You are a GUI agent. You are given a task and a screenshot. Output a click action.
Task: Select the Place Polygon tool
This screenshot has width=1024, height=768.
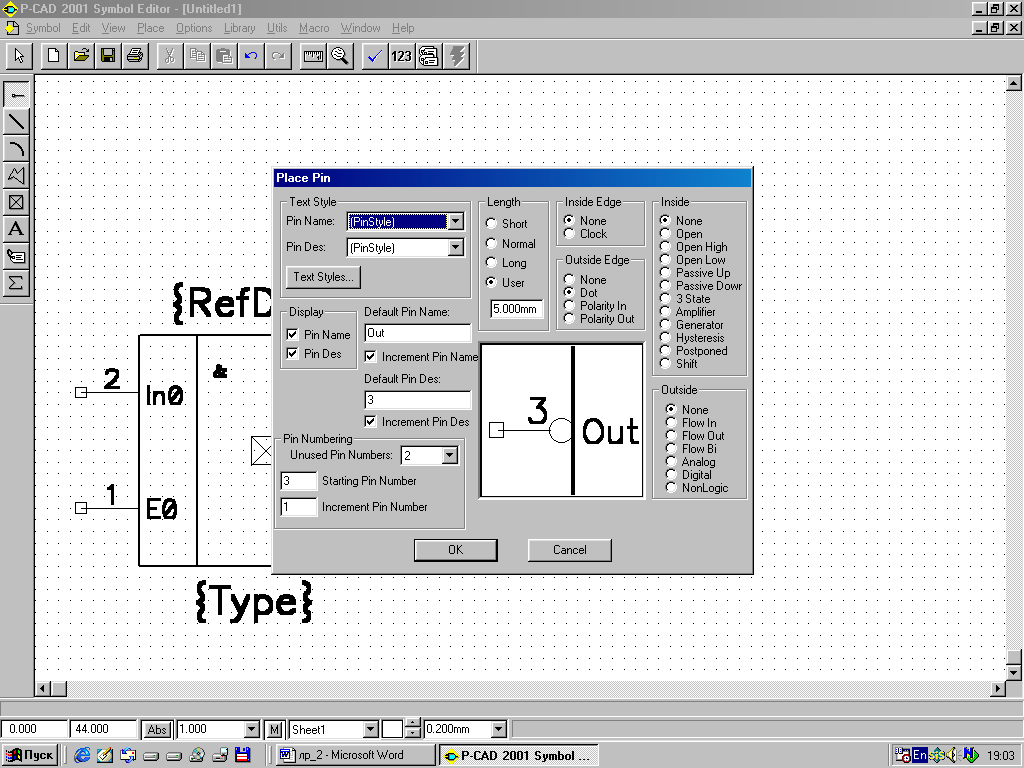pyautogui.click(x=16, y=175)
